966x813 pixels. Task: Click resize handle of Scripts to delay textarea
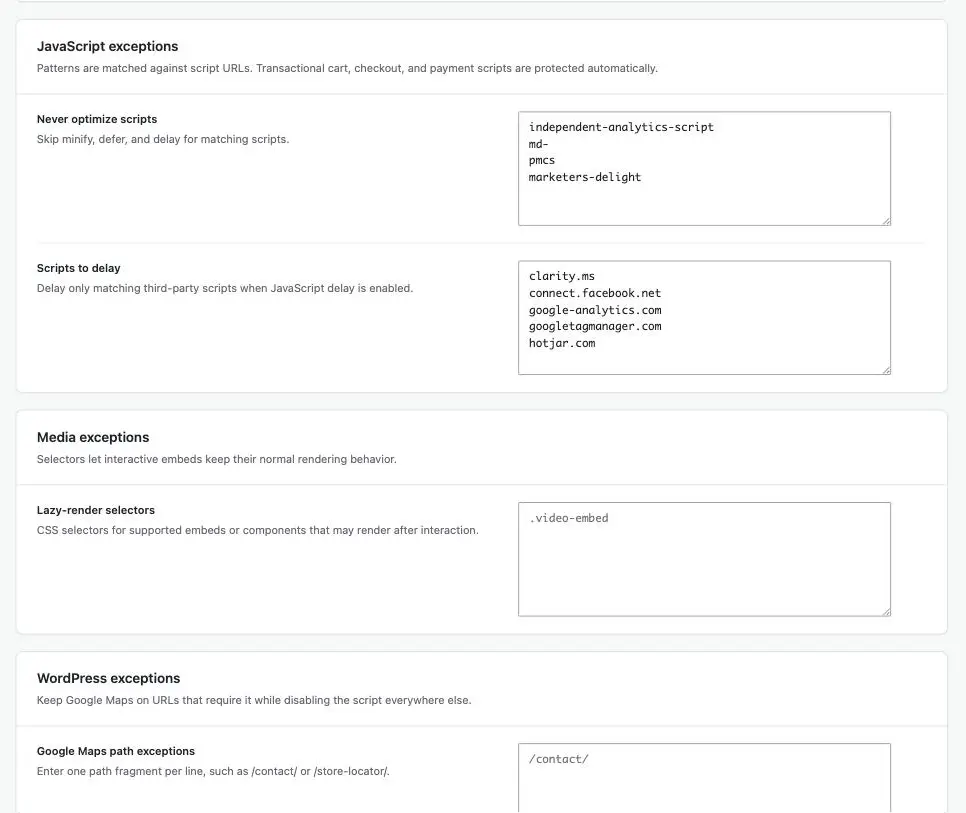[886, 370]
